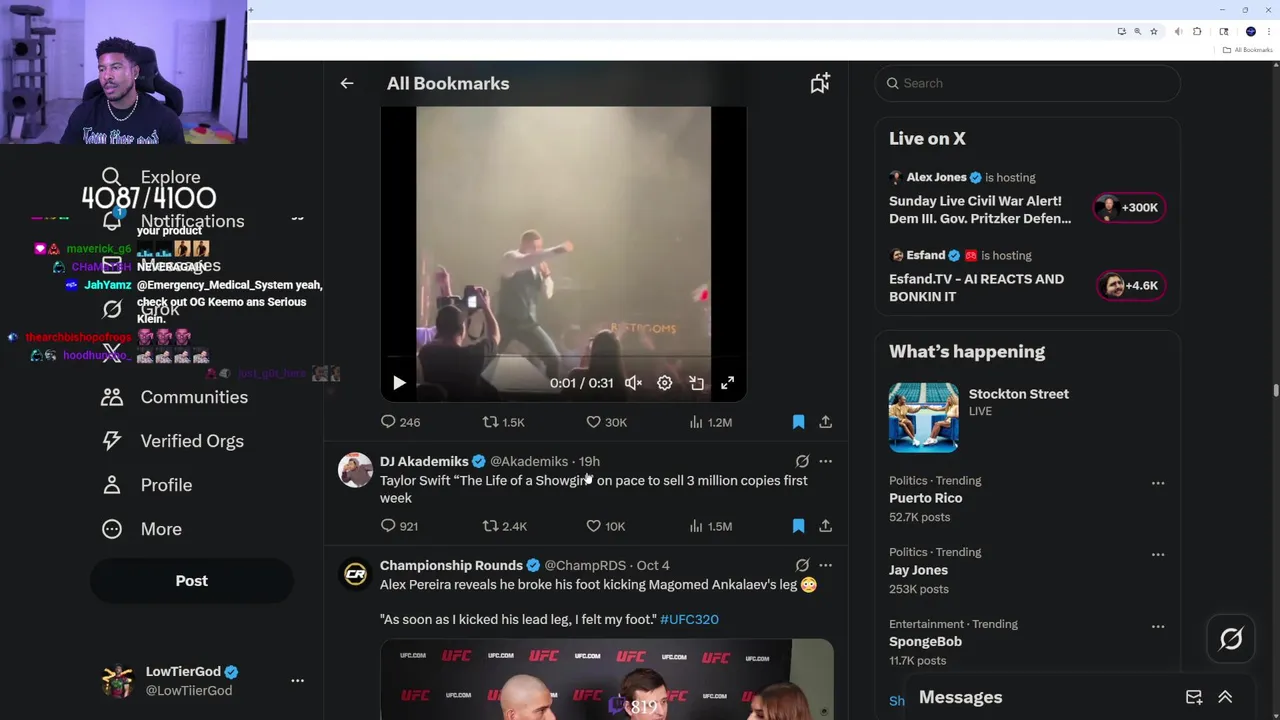The image size is (1280, 720).
Task: Unbookmark the DJ Akademiks post
Action: [798, 526]
